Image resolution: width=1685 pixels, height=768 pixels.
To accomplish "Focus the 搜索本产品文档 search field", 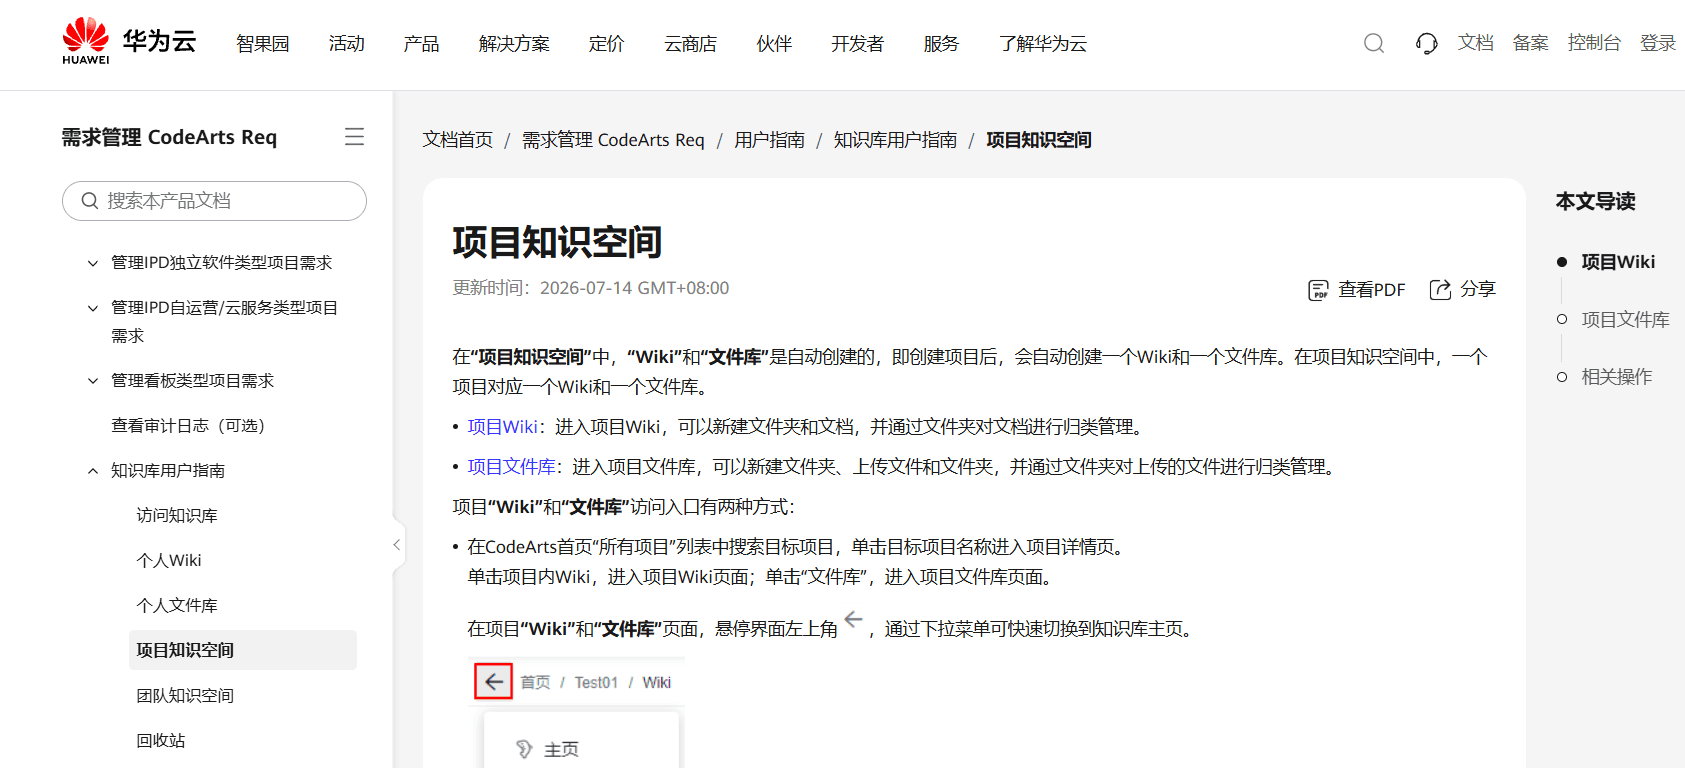I will tap(214, 201).
